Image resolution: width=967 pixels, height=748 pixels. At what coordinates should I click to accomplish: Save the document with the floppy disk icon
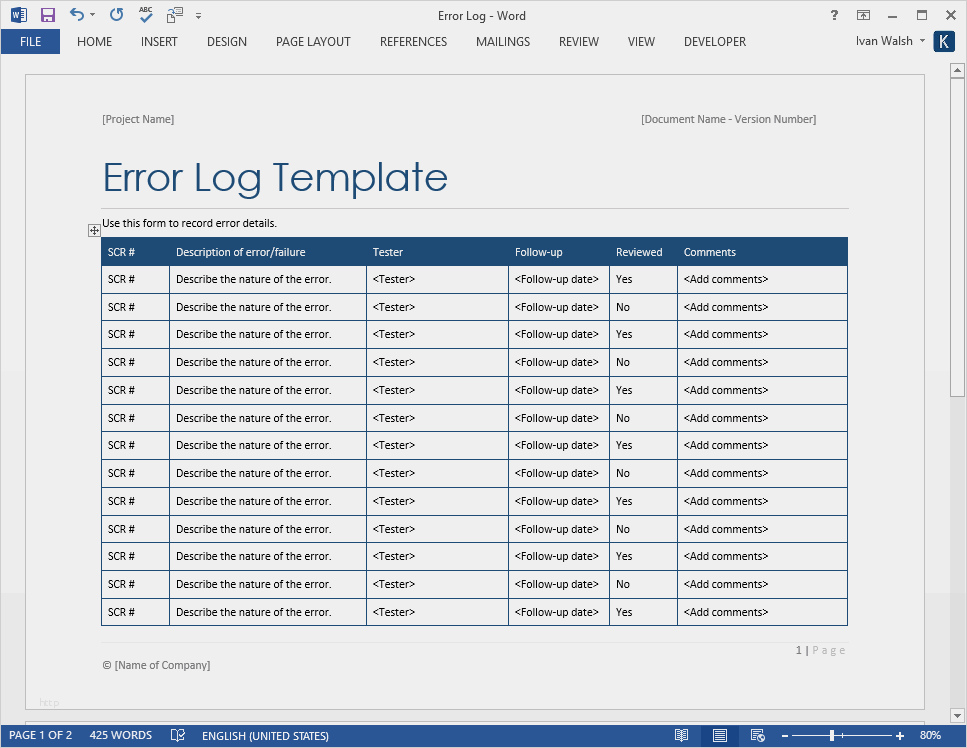pos(47,15)
